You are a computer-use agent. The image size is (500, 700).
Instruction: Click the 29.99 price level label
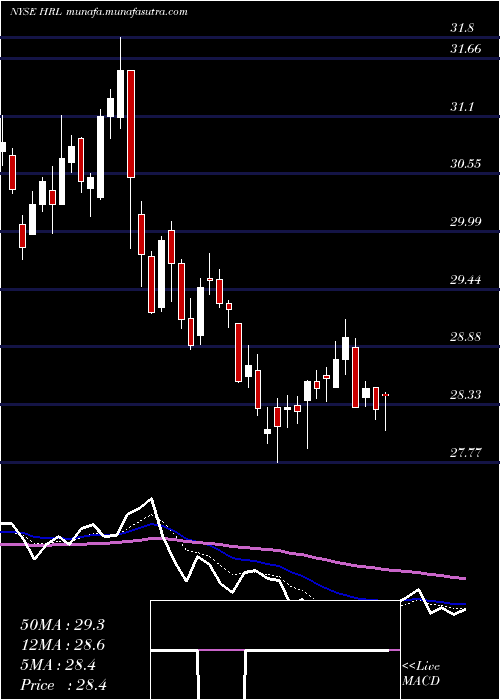(466, 222)
